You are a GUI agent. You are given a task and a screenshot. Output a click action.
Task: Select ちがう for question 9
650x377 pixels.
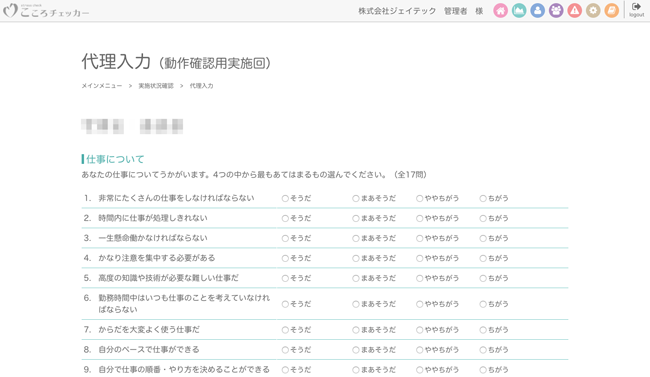coord(483,370)
